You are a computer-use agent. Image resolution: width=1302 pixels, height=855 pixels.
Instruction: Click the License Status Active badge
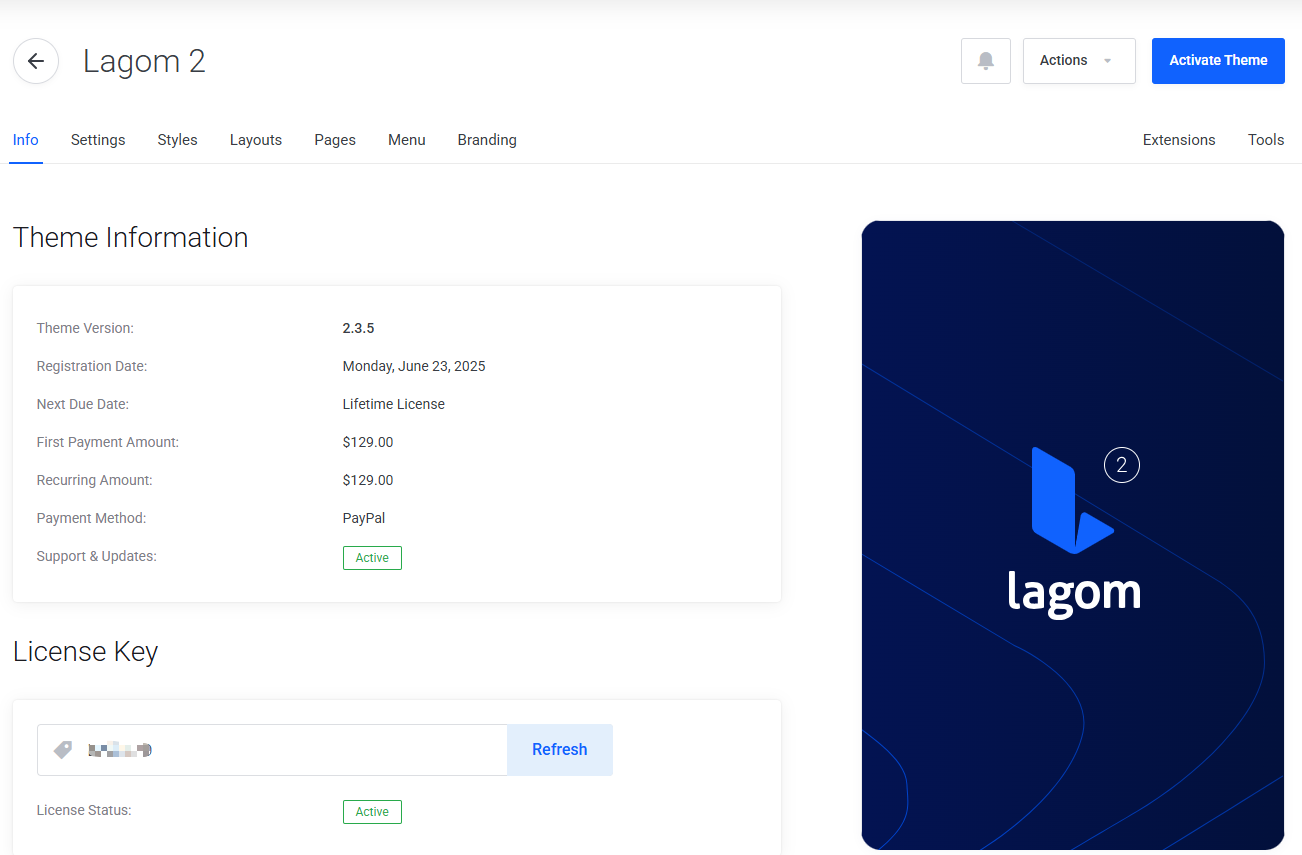tap(372, 812)
